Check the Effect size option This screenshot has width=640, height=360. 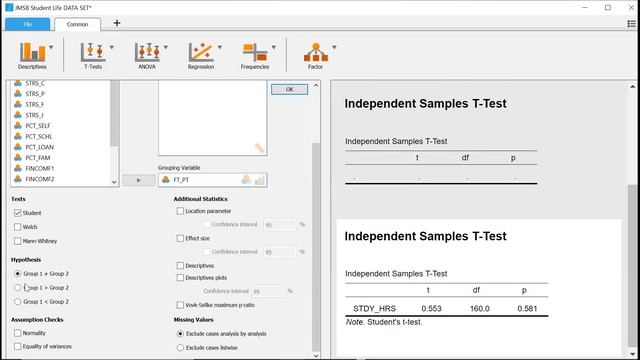180,238
